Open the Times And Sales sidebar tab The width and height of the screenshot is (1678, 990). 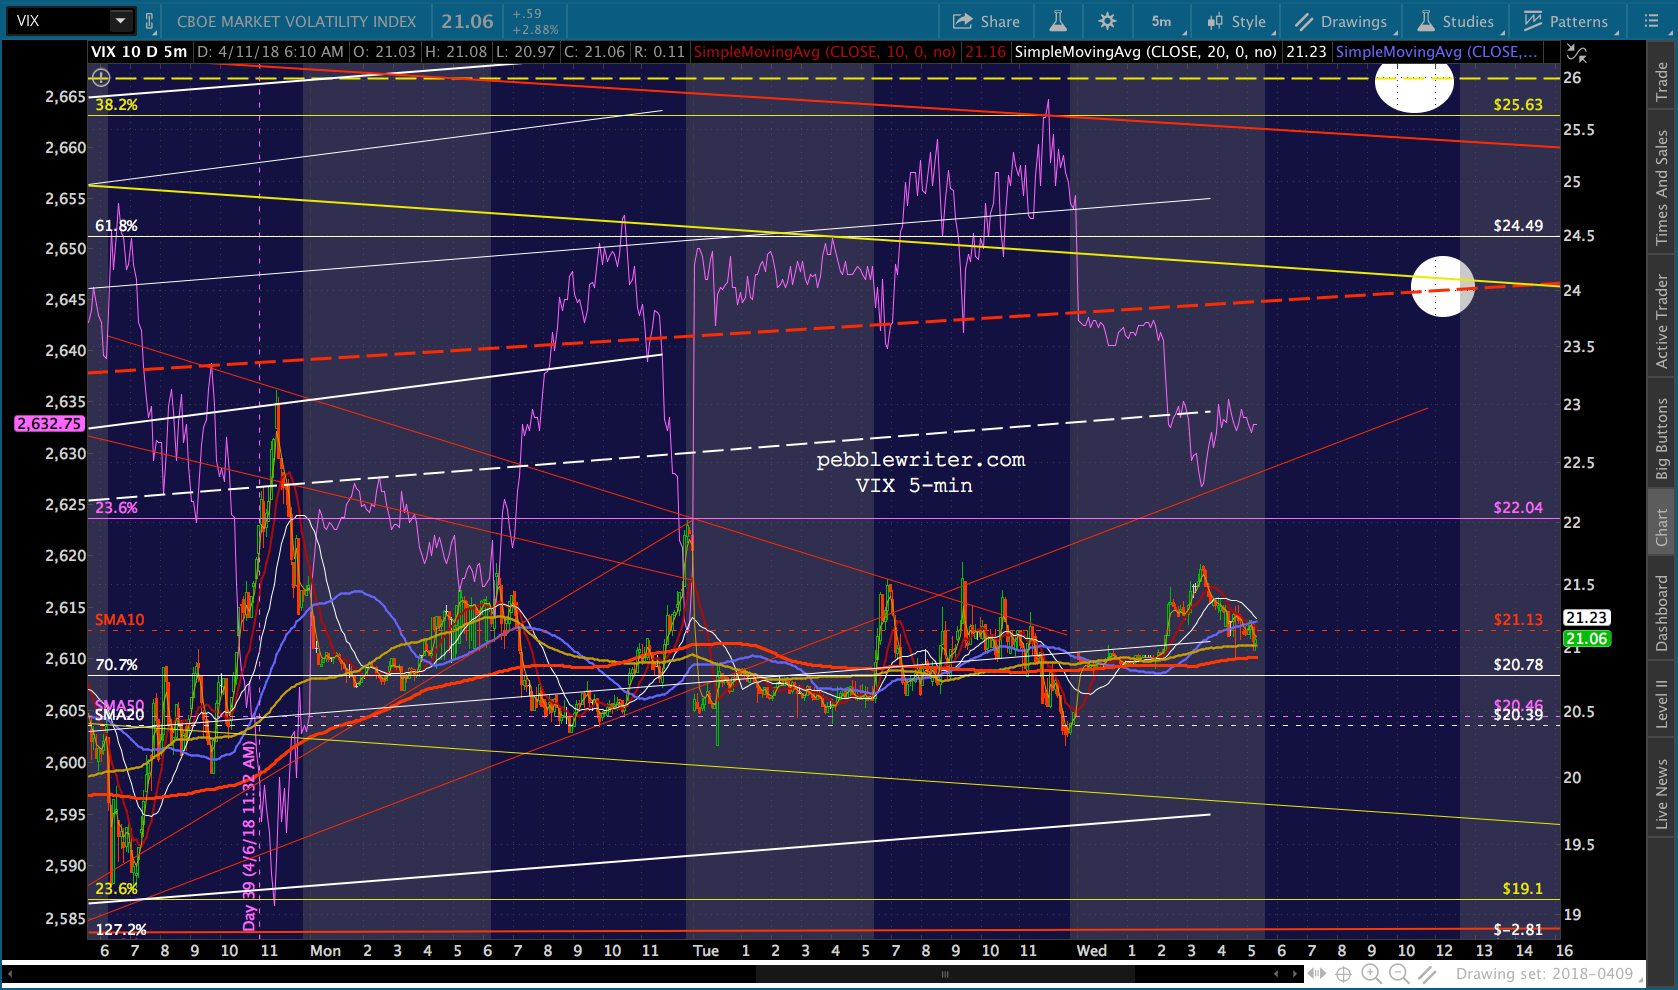(x=1661, y=187)
